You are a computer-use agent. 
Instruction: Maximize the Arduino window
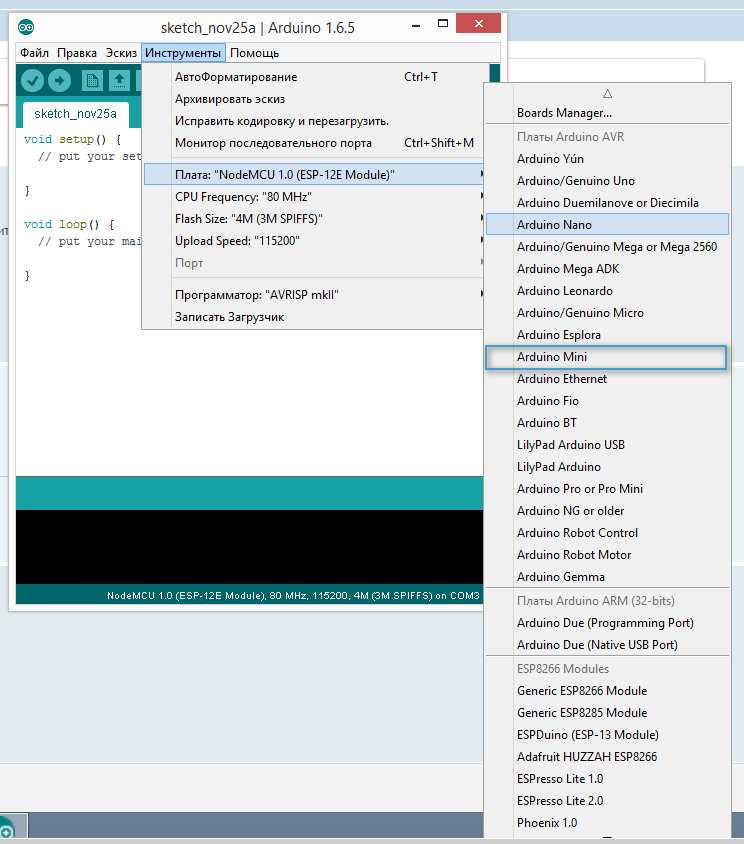click(443, 24)
